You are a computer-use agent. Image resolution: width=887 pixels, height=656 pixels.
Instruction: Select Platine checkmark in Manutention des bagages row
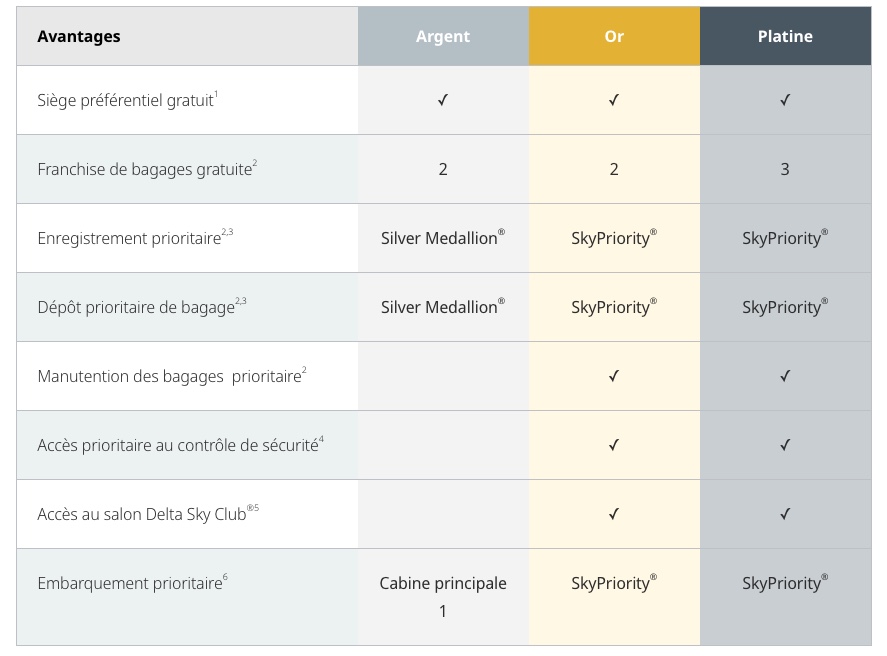coord(785,376)
